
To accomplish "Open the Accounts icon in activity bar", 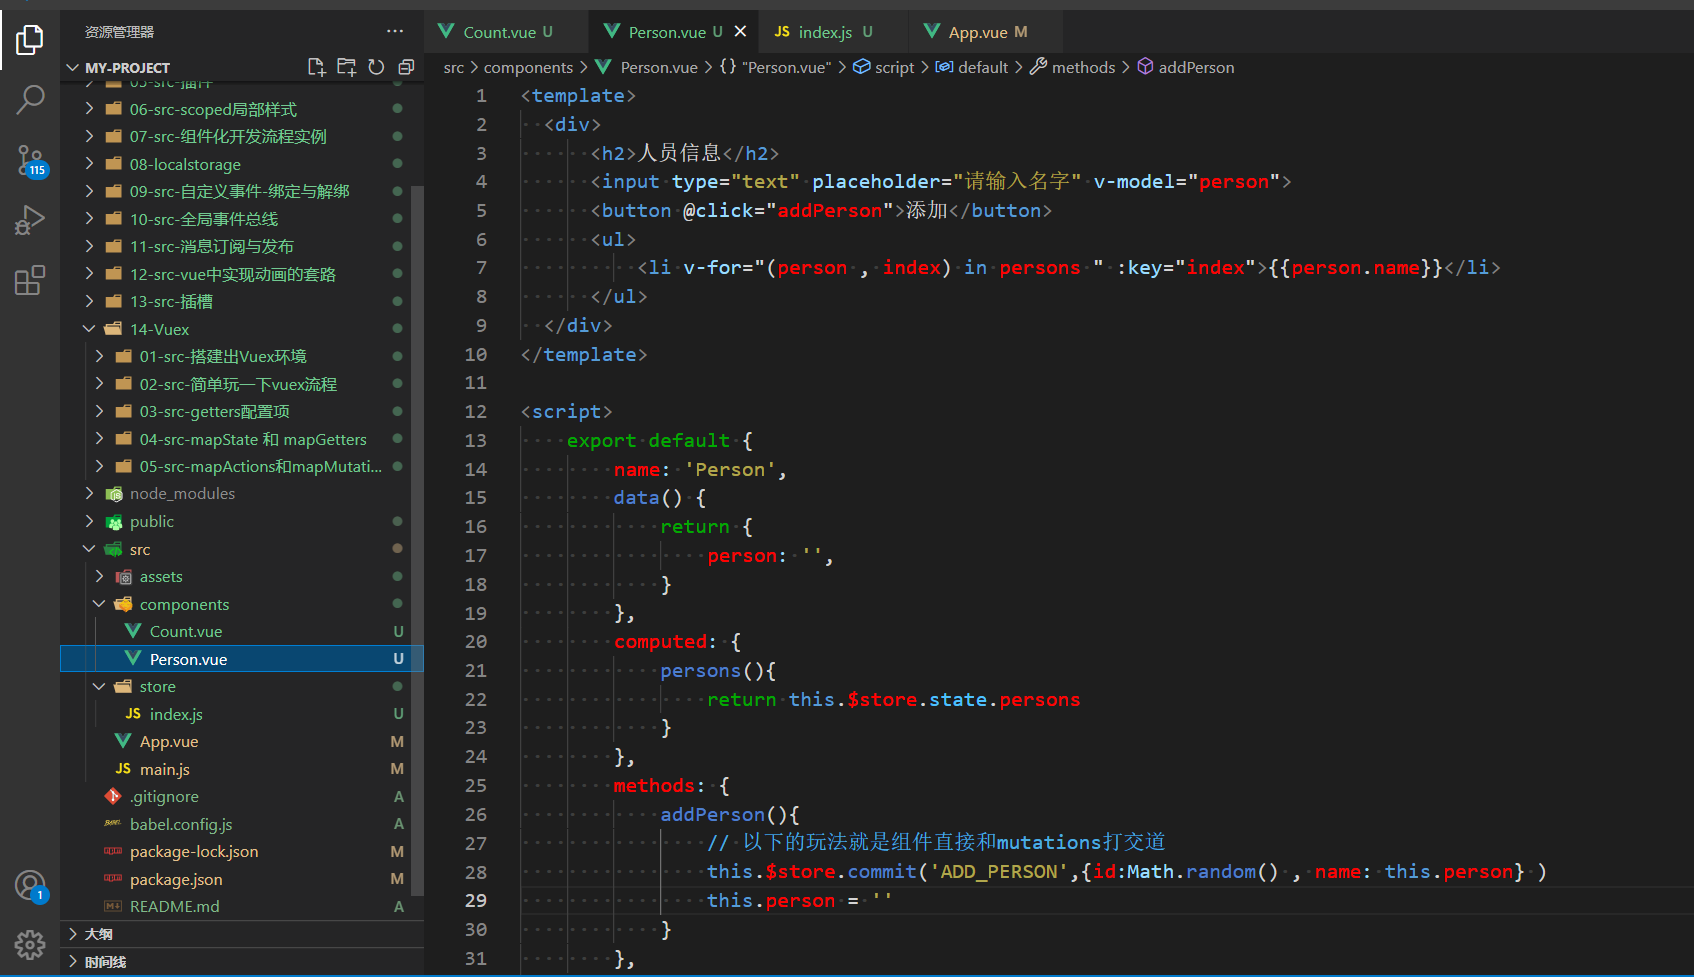I will pos(30,886).
